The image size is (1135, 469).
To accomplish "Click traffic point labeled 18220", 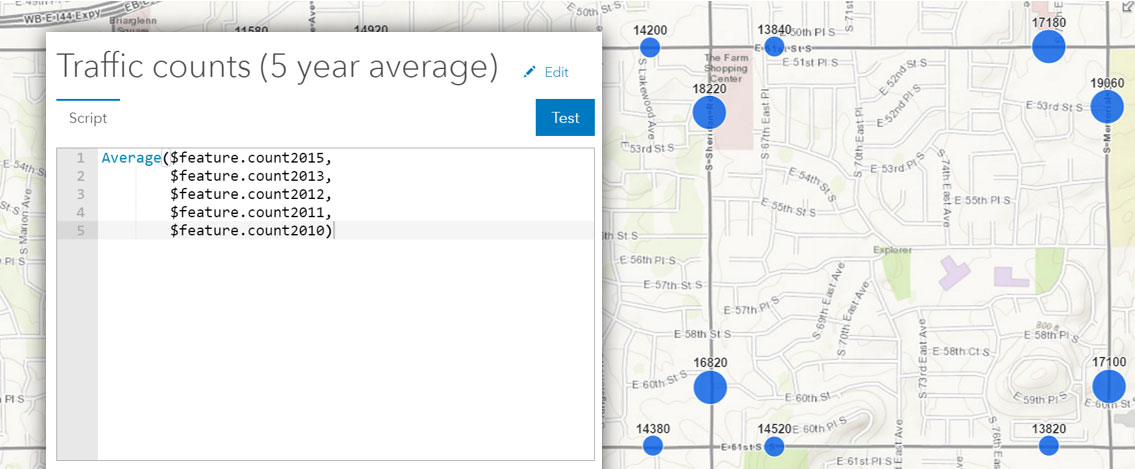I will (x=709, y=112).
